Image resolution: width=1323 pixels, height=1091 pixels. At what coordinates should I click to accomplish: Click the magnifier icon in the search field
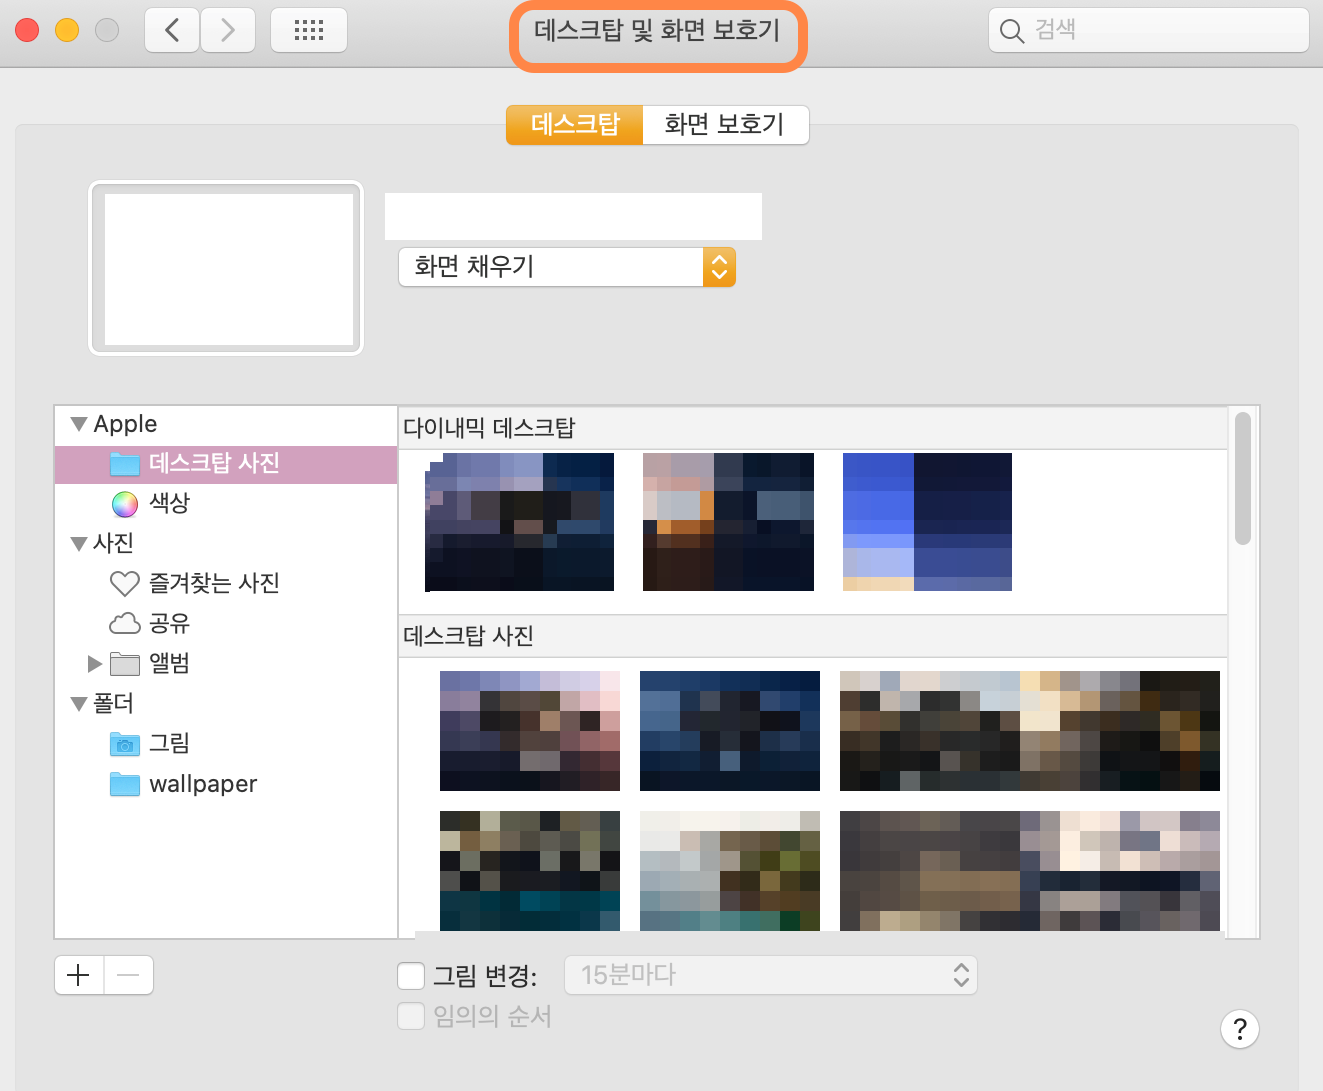pos(1012,31)
